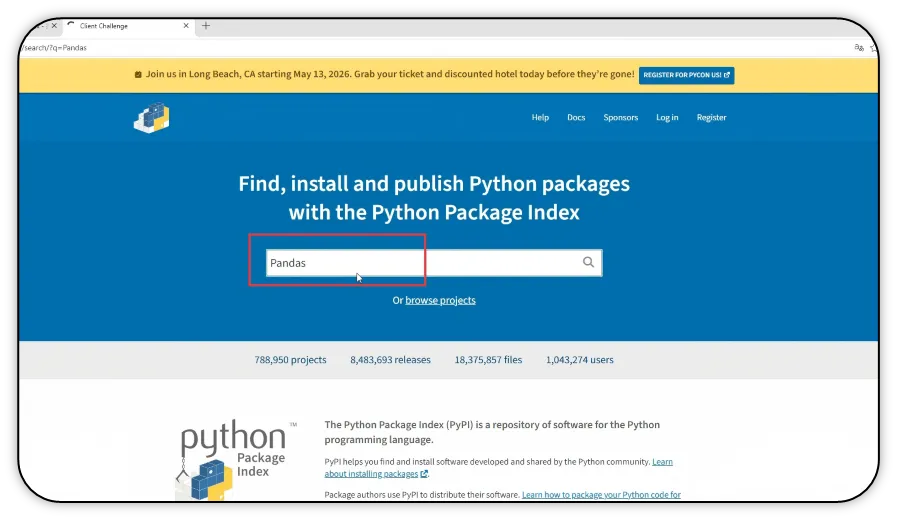The image size is (897, 520).
Task: Open the Help menu link
Action: (x=540, y=117)
